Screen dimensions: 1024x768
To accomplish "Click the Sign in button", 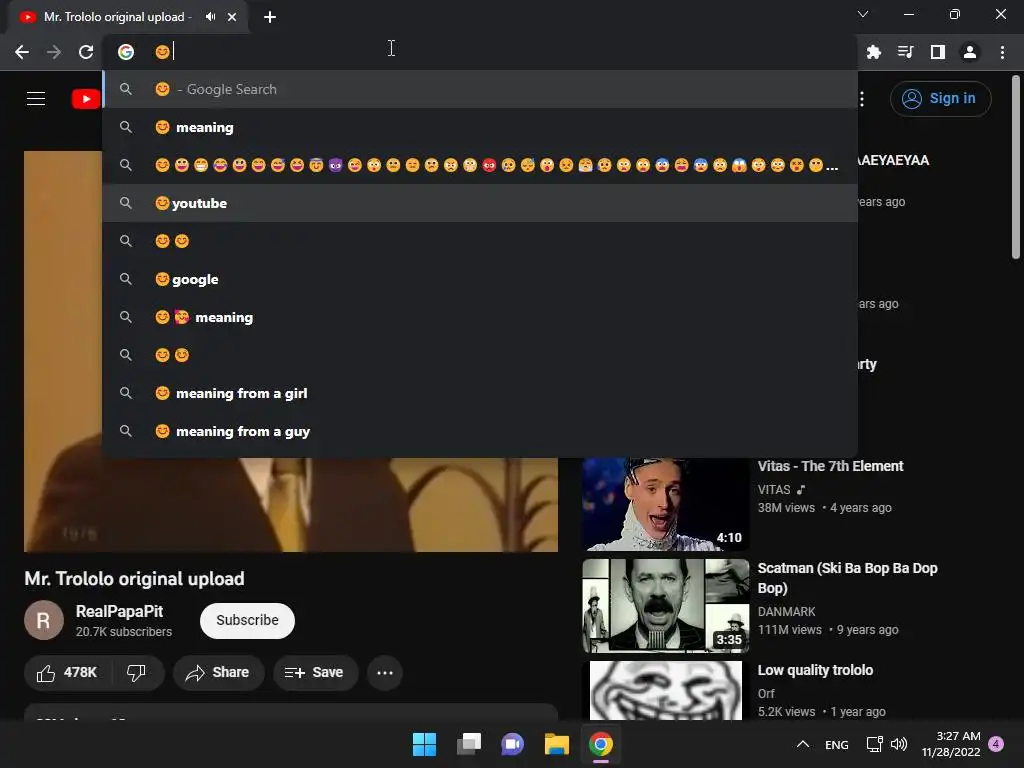I will point(940,99).
